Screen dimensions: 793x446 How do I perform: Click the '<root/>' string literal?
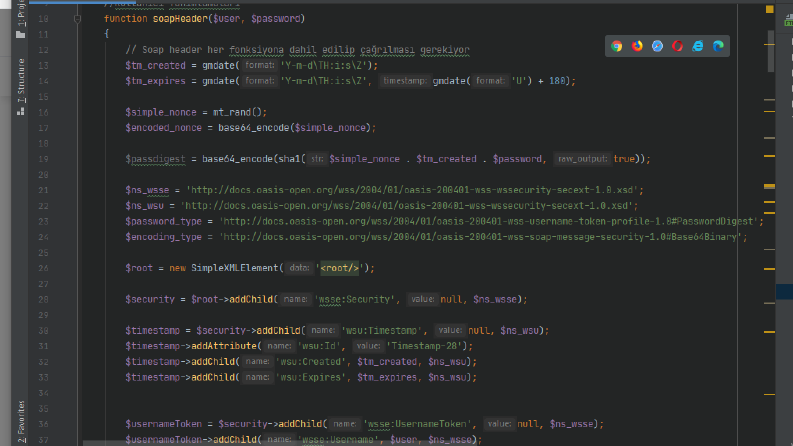point(339,268)
